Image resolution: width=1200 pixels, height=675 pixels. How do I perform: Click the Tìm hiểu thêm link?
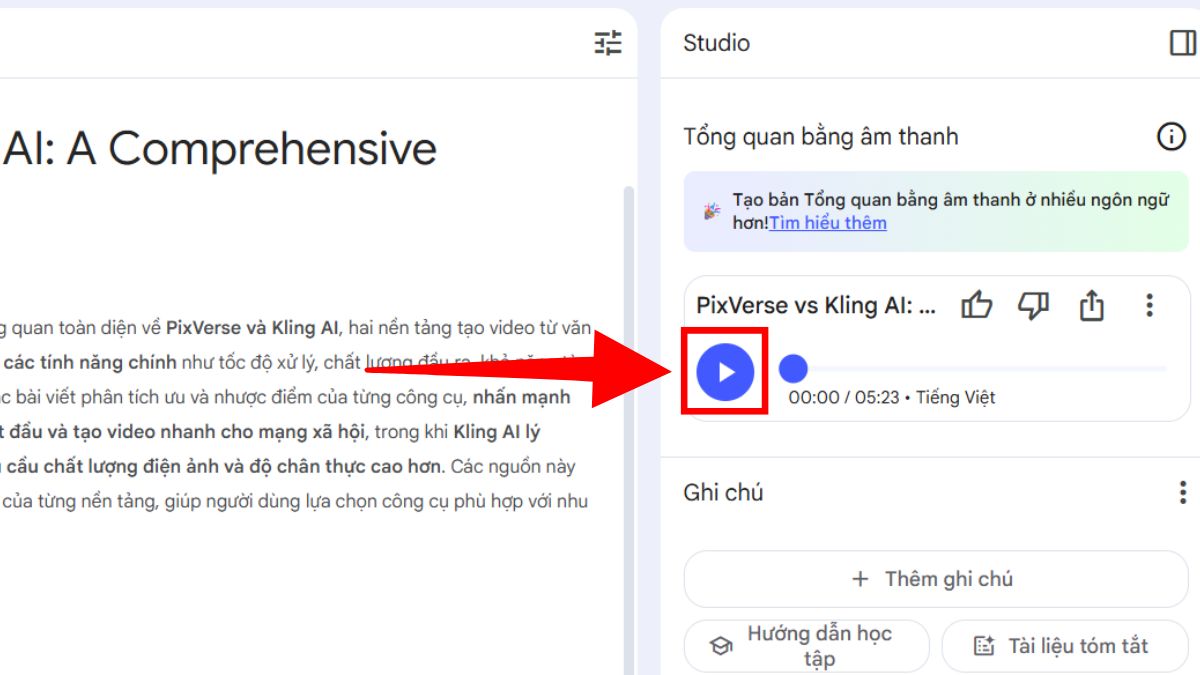coord(828,223)
